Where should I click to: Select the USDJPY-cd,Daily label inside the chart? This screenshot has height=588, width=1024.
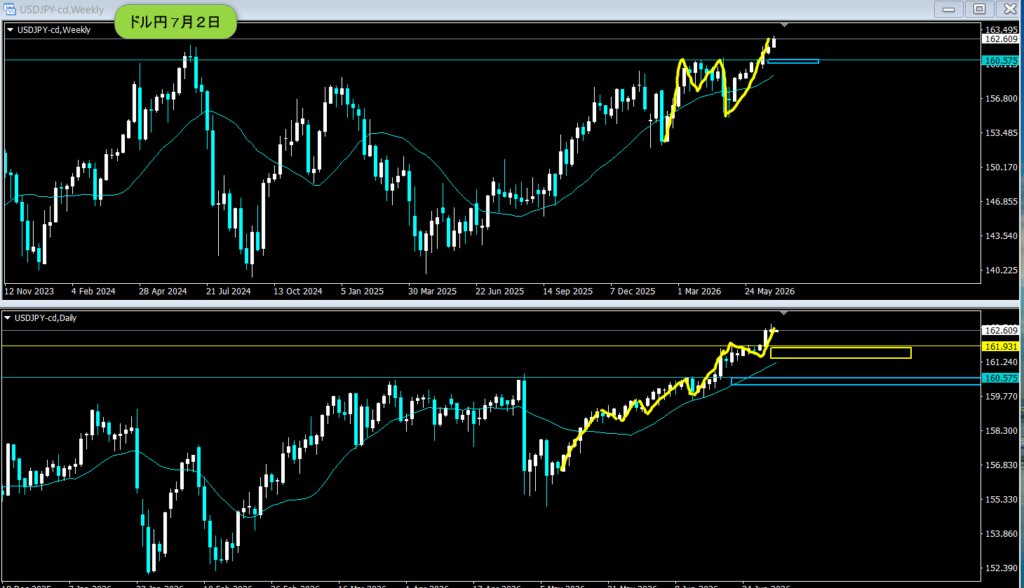point(45,318)
